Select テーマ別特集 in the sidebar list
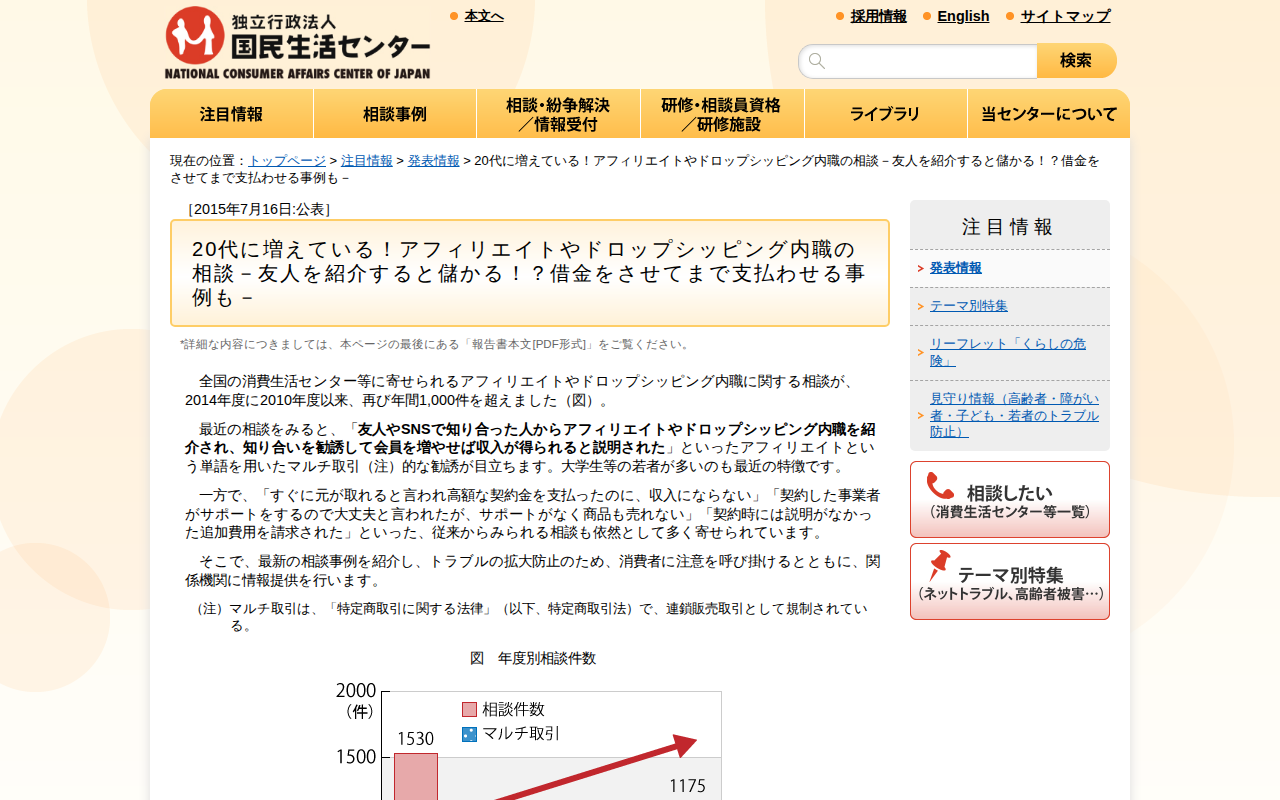The width and height of the screenshot is (1280, 800). (969, 306)
